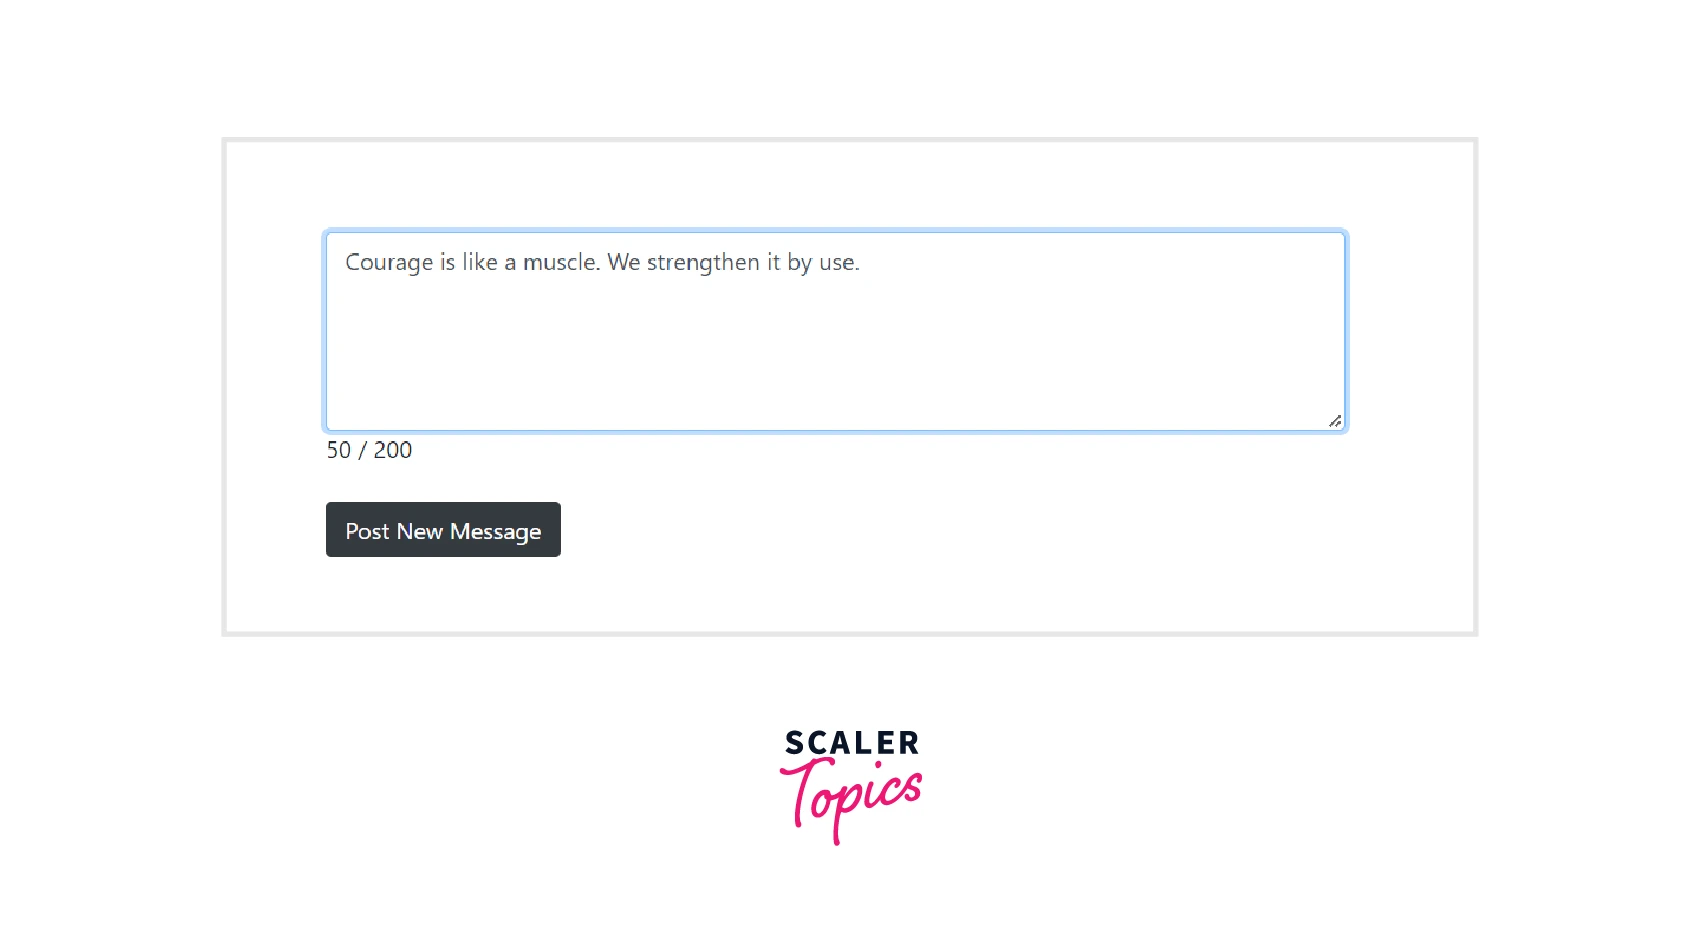Place cursor on the word Courage
Viewport: 1700px width, 945px height.
point(389,263)
